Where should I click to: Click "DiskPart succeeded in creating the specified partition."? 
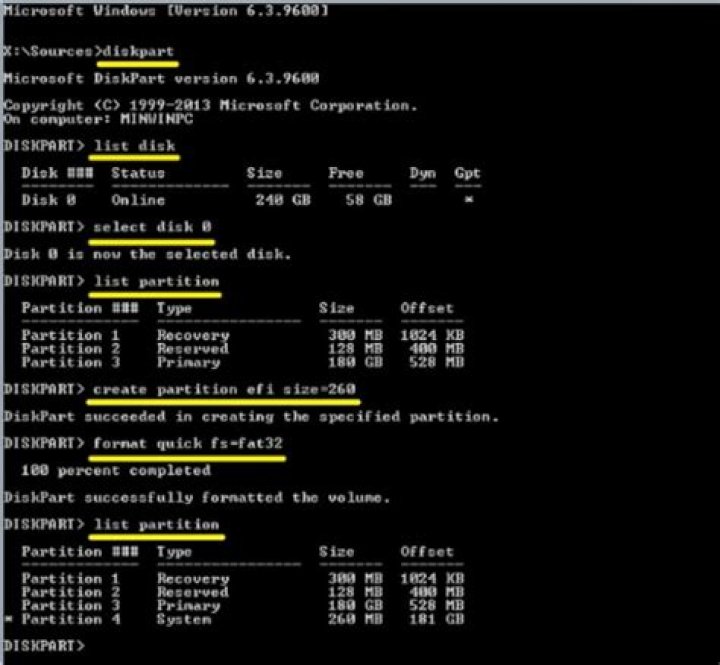[251, 417]
